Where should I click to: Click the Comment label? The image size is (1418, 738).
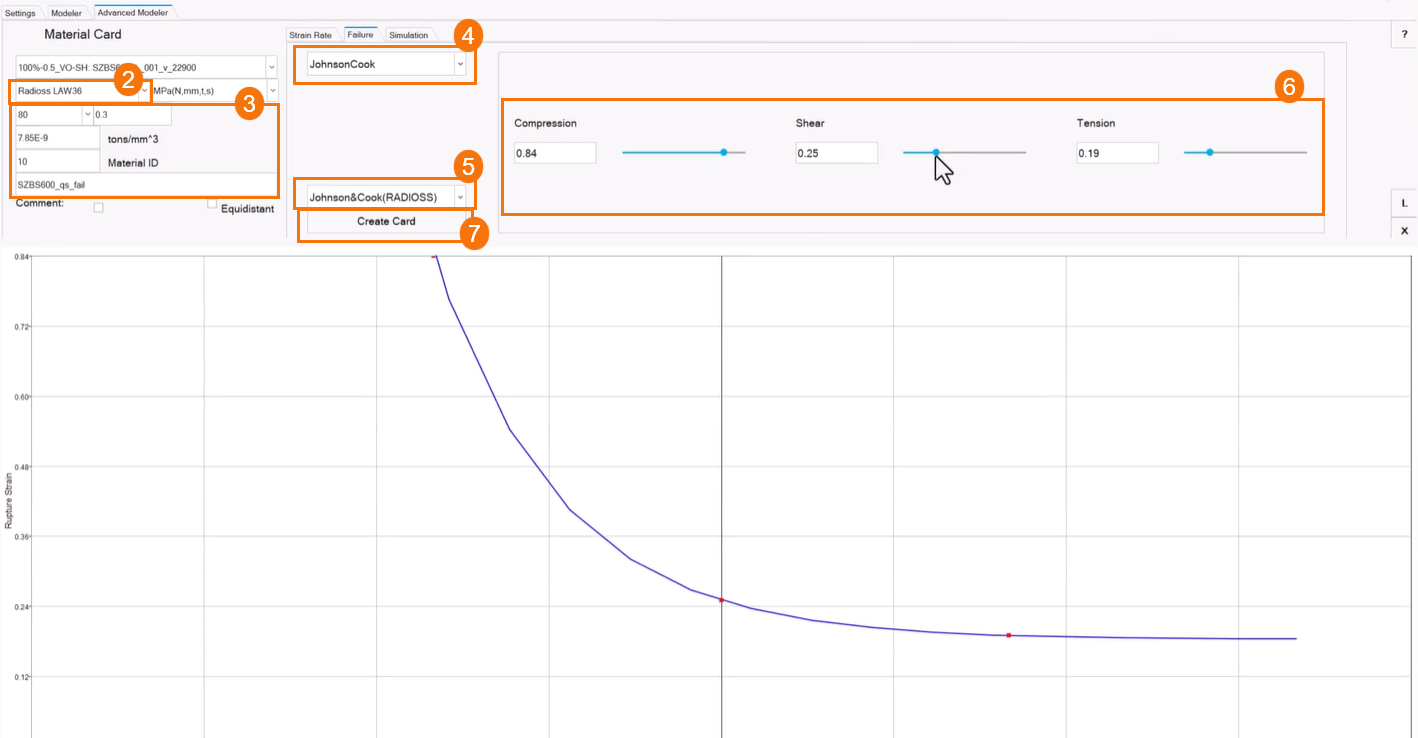[40, 203]
